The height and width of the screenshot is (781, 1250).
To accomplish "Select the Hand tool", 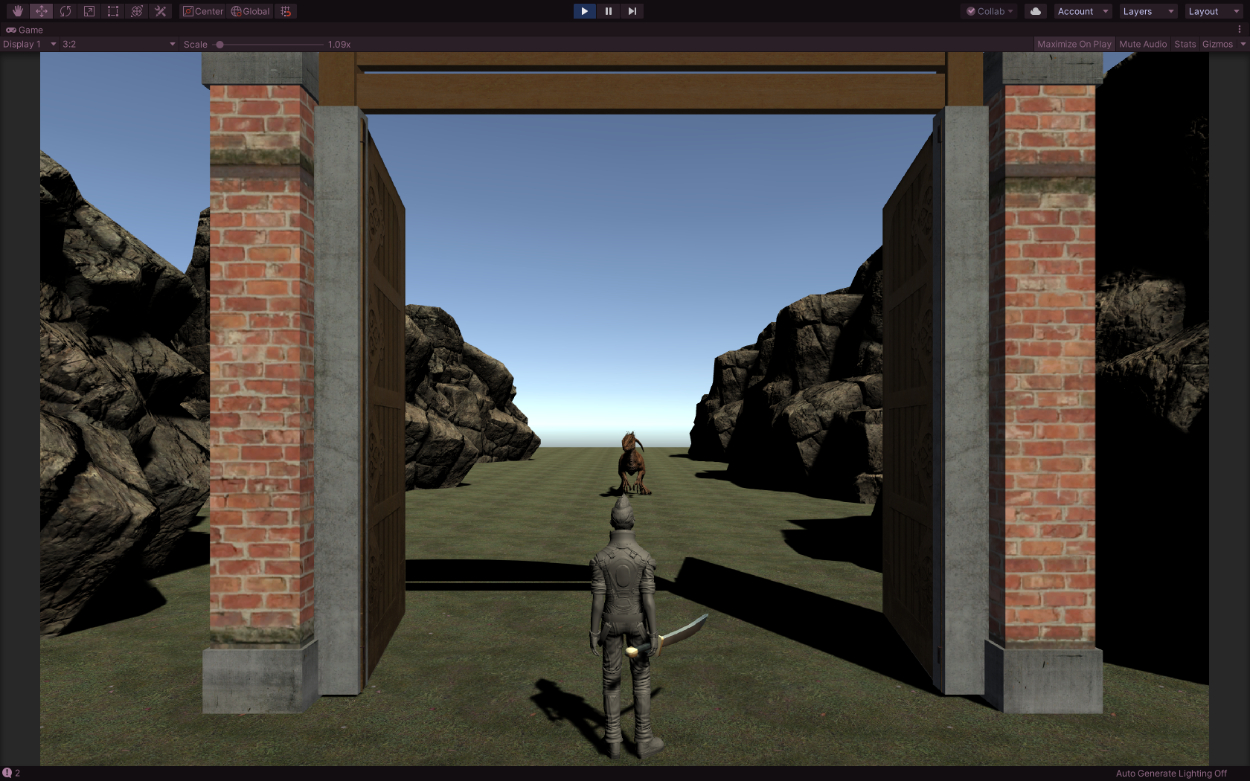I will point(17,11).
